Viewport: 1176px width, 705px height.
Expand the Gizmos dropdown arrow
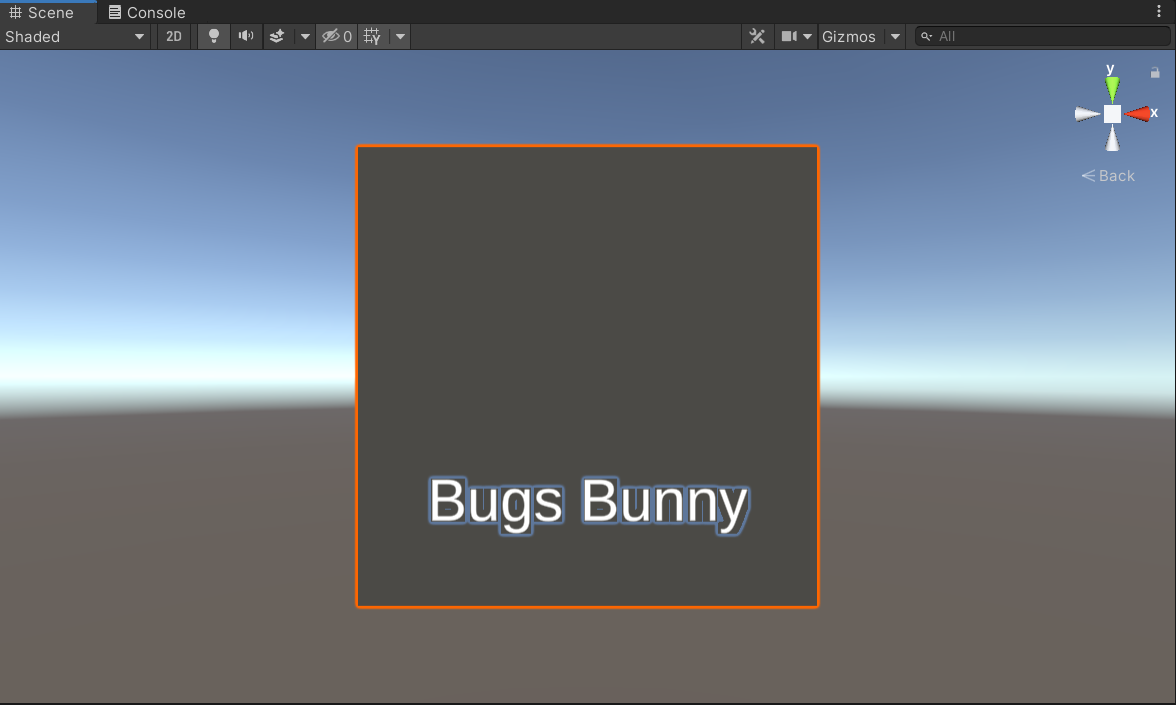[896, 36]
